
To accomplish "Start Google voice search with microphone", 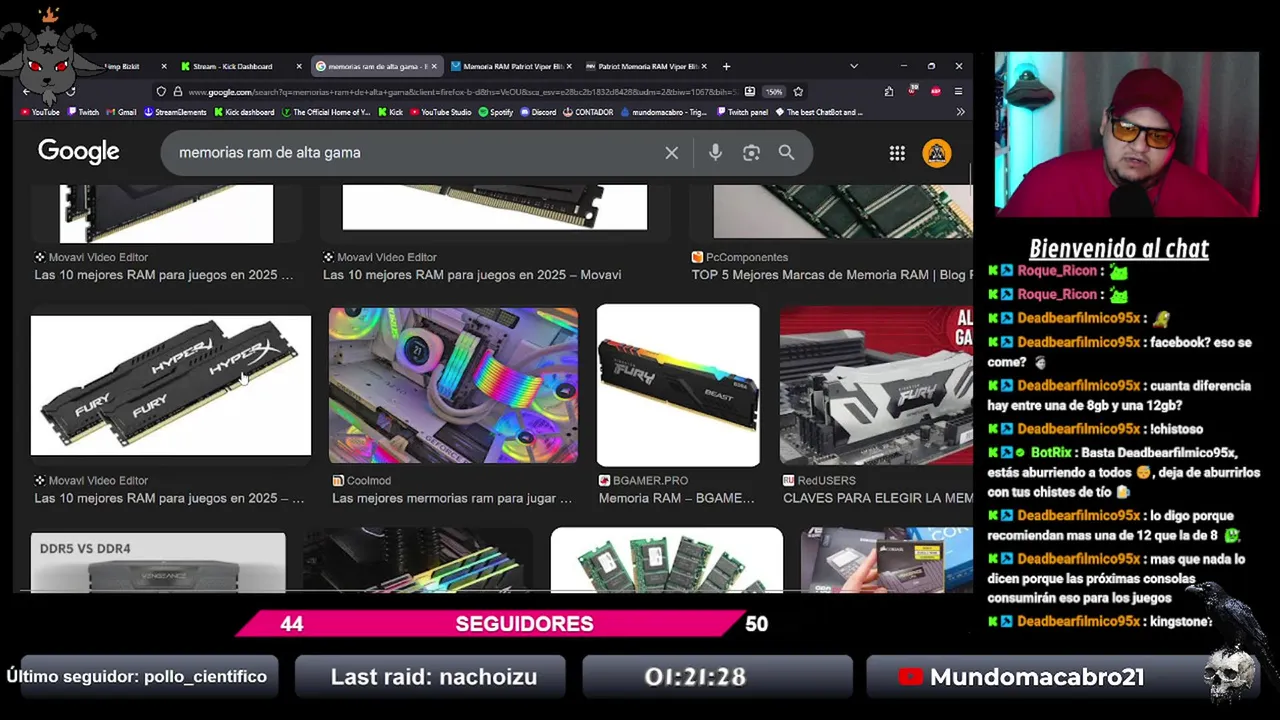I will point(715,153).
